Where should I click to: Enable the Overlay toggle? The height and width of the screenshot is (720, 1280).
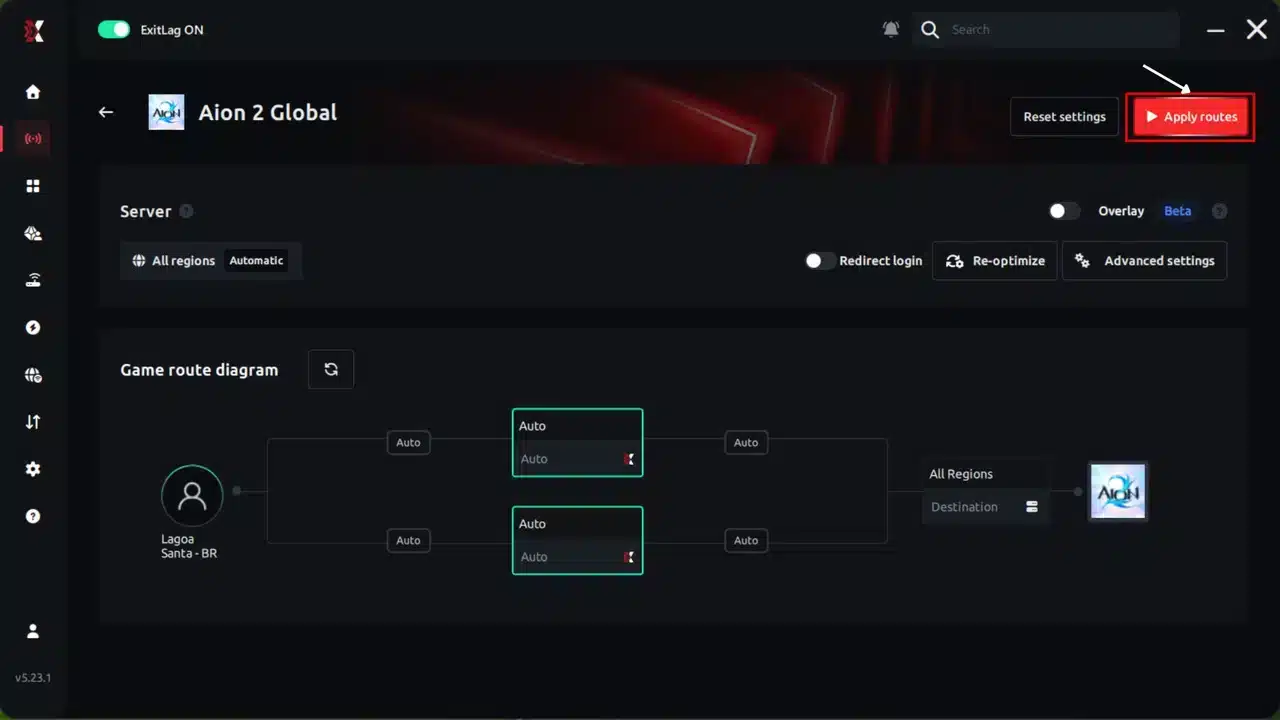(1065, 211)
